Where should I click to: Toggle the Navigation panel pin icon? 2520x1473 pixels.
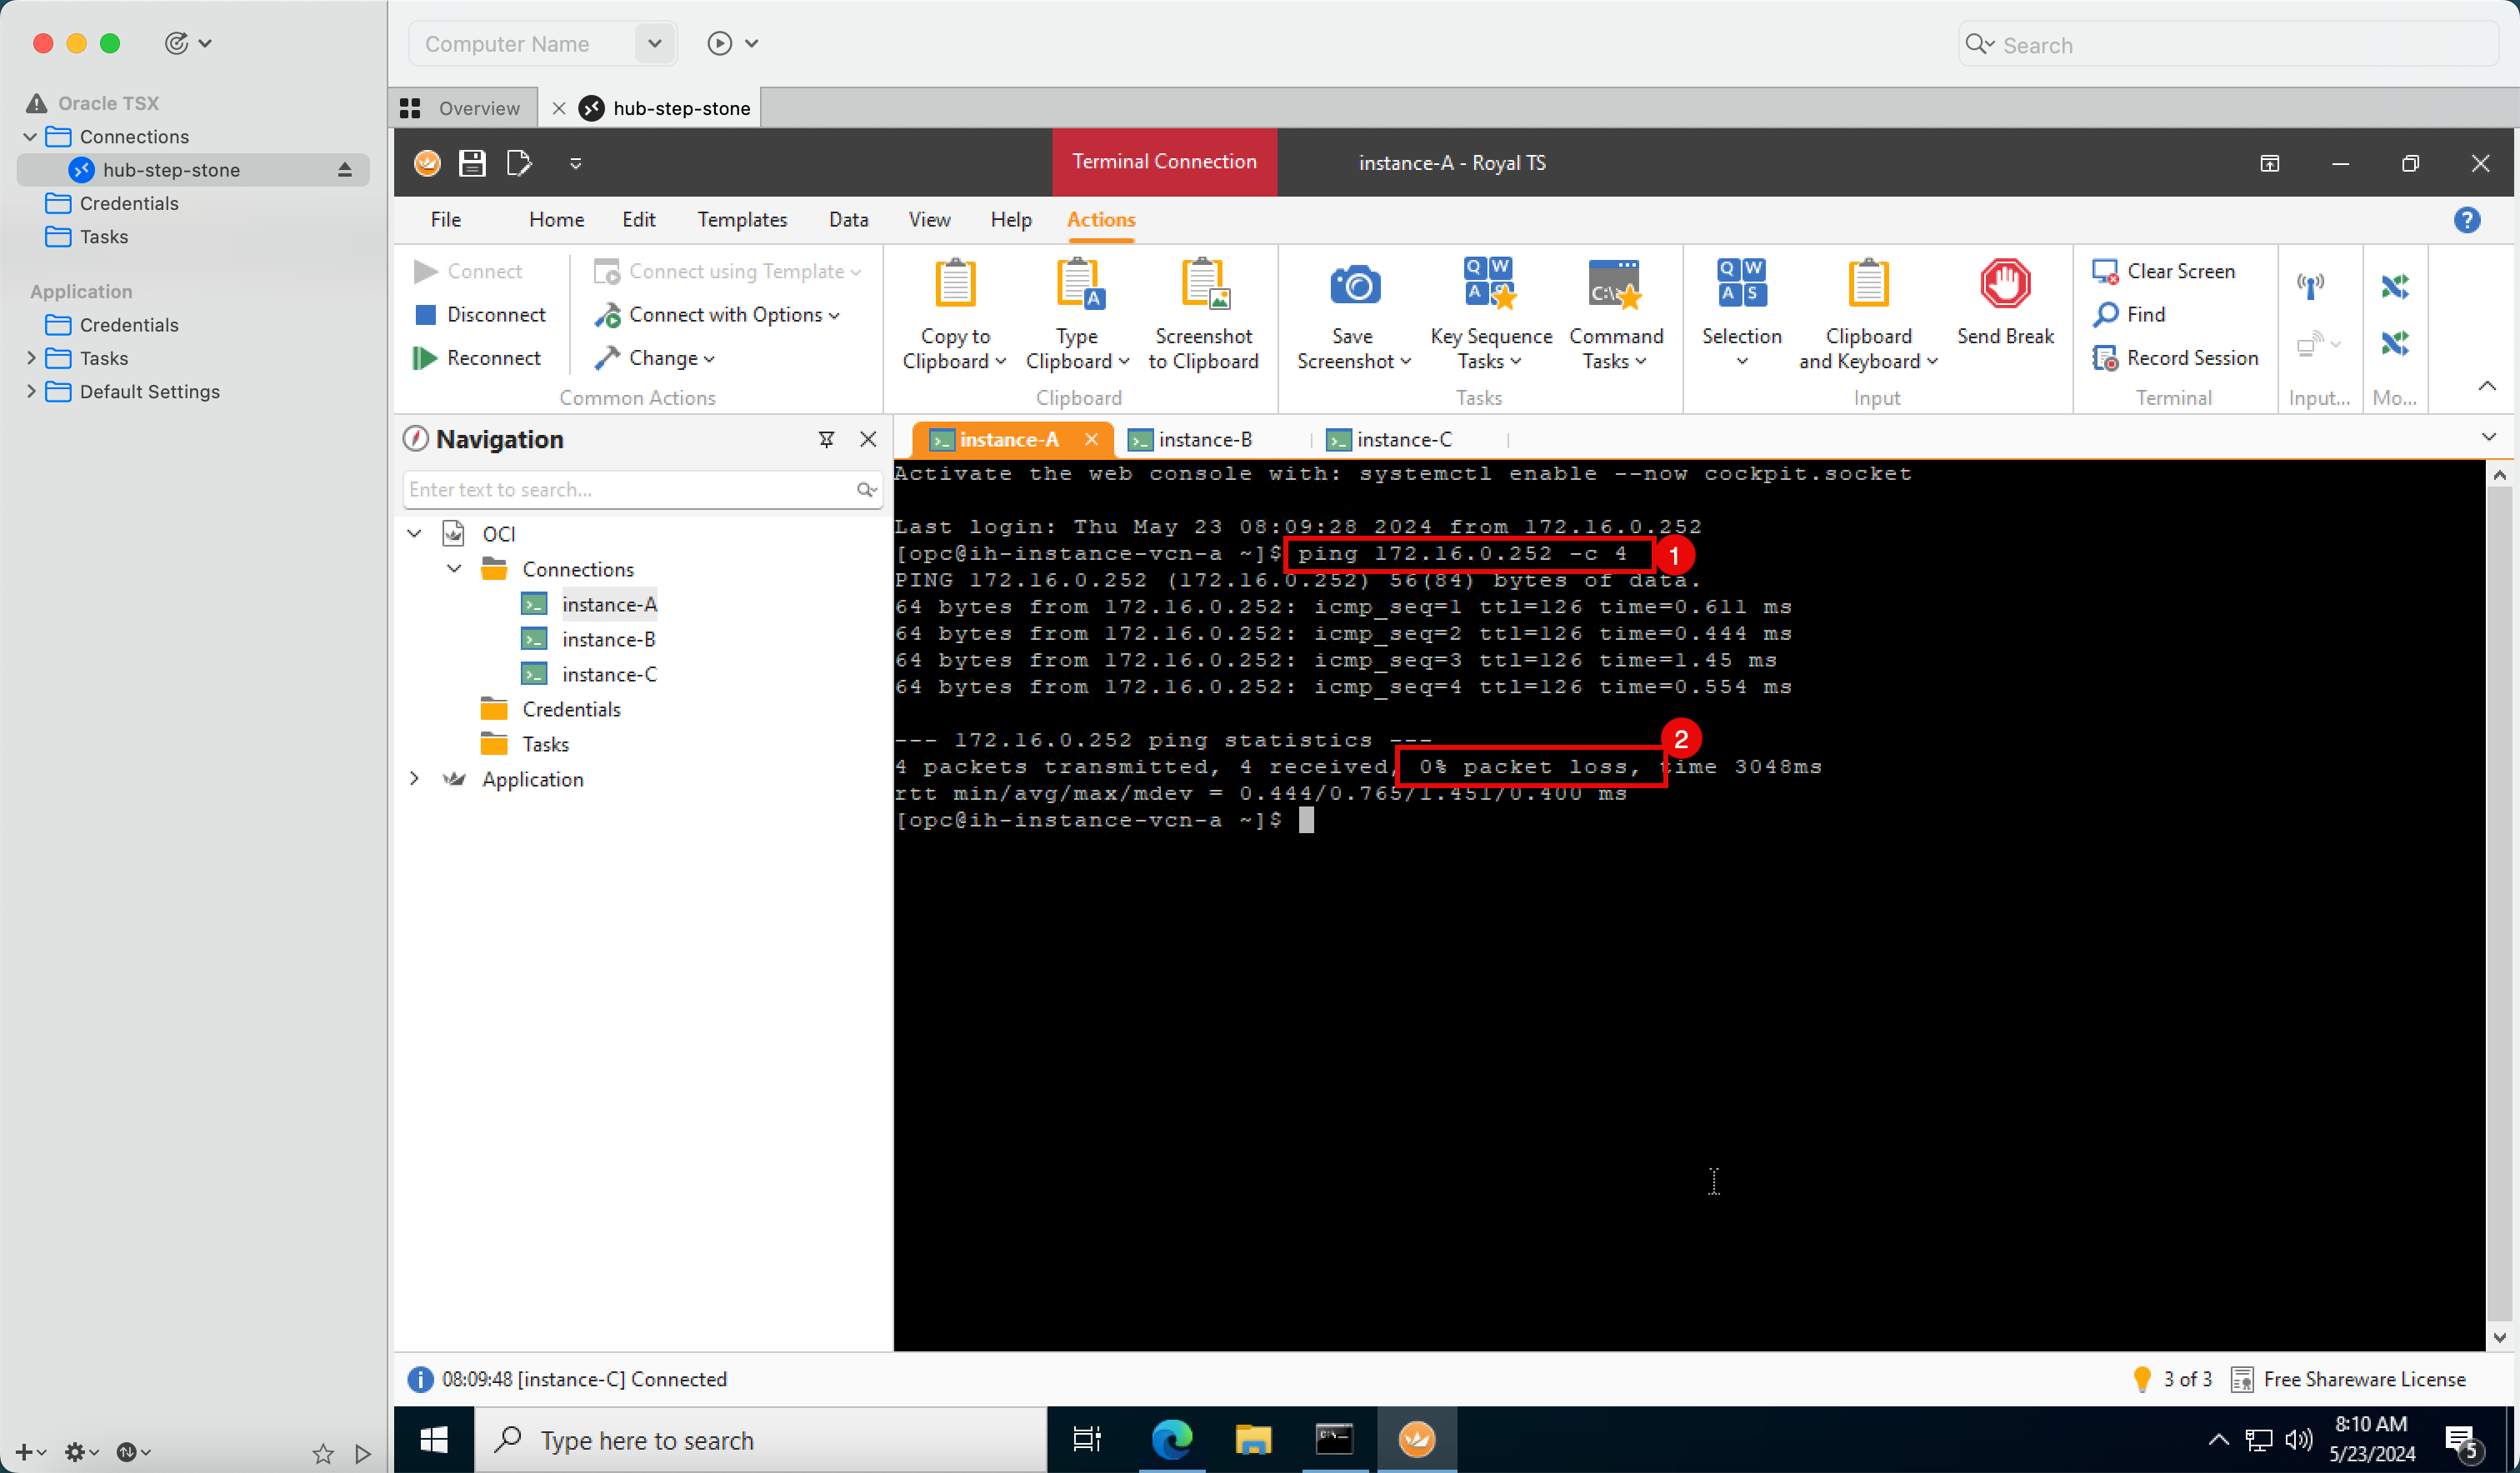(x=827, y=438)
